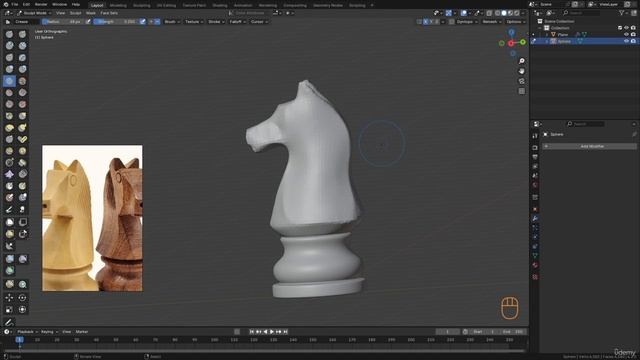
Task: Open the Mask header menu
Action: click(x=91, y=13)
